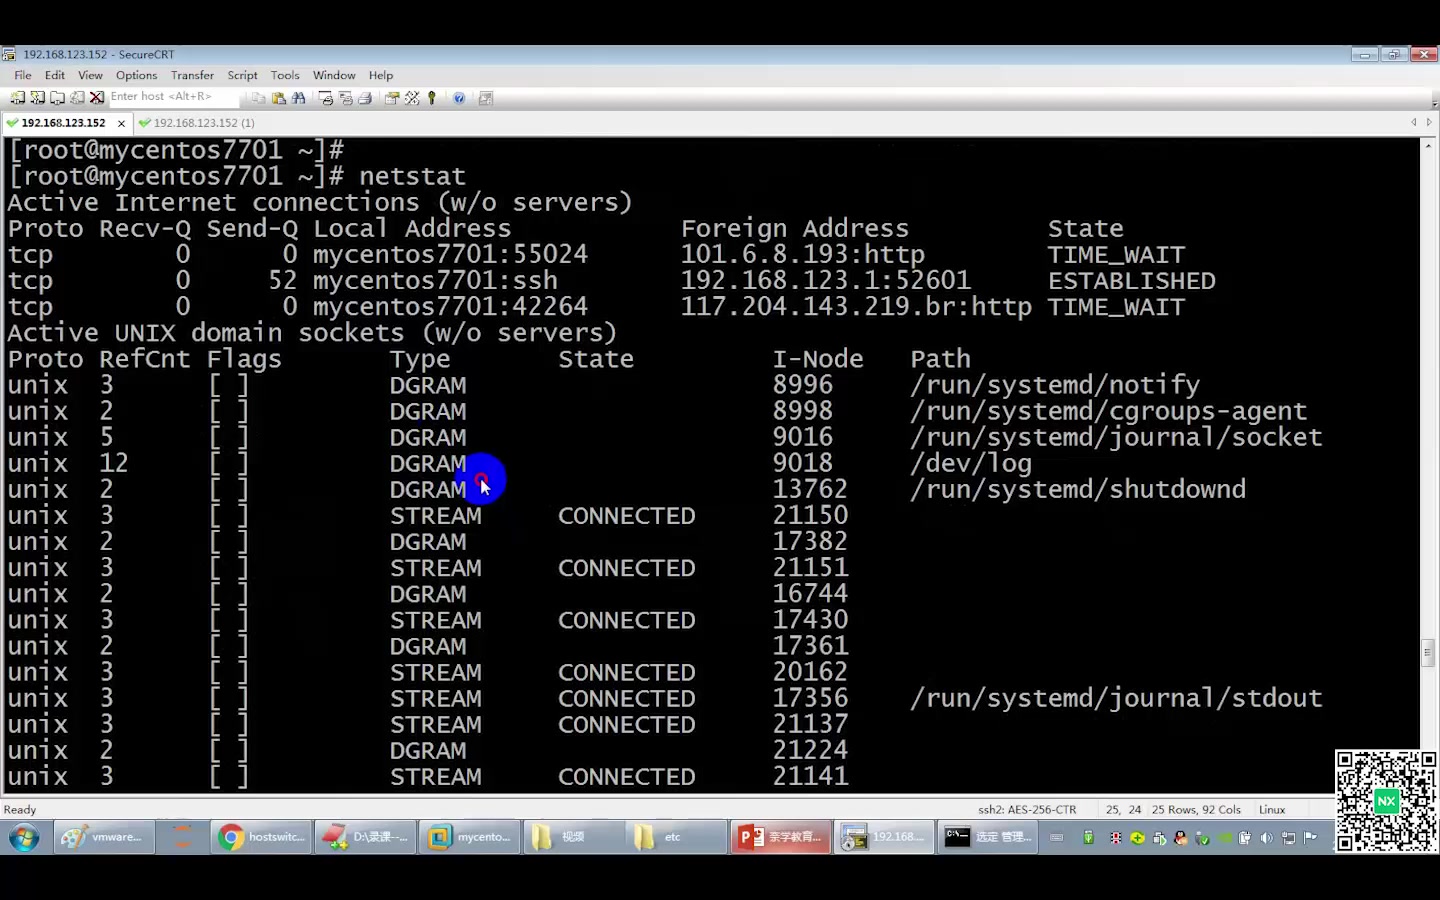
Task: Click the Quick Connect toolbar icon
Action: point(37,98)
